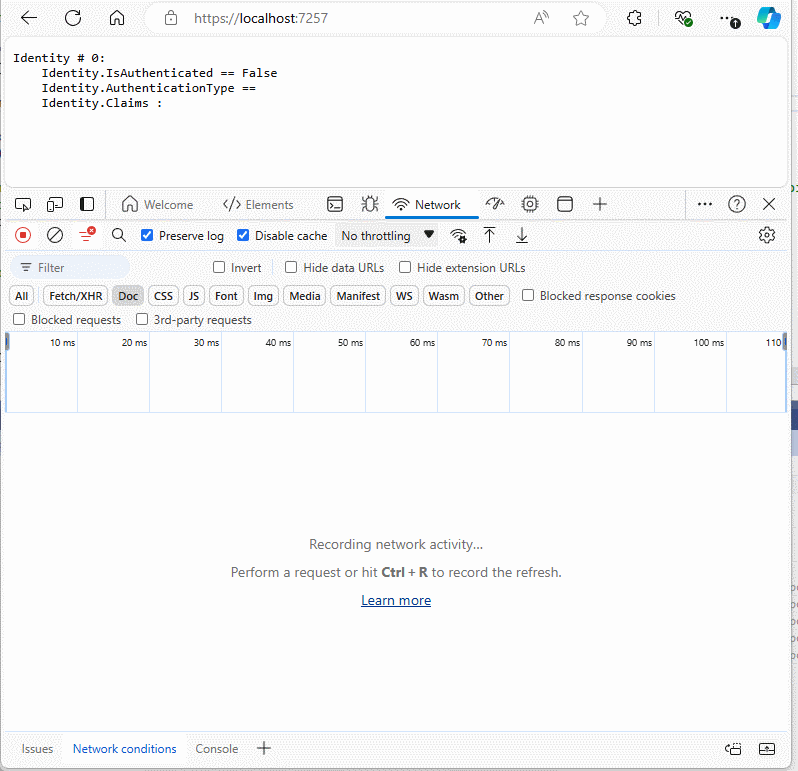Screen dimensions: 798x771
Task: Add more tools with plus icon
Action: click(600, 205)
